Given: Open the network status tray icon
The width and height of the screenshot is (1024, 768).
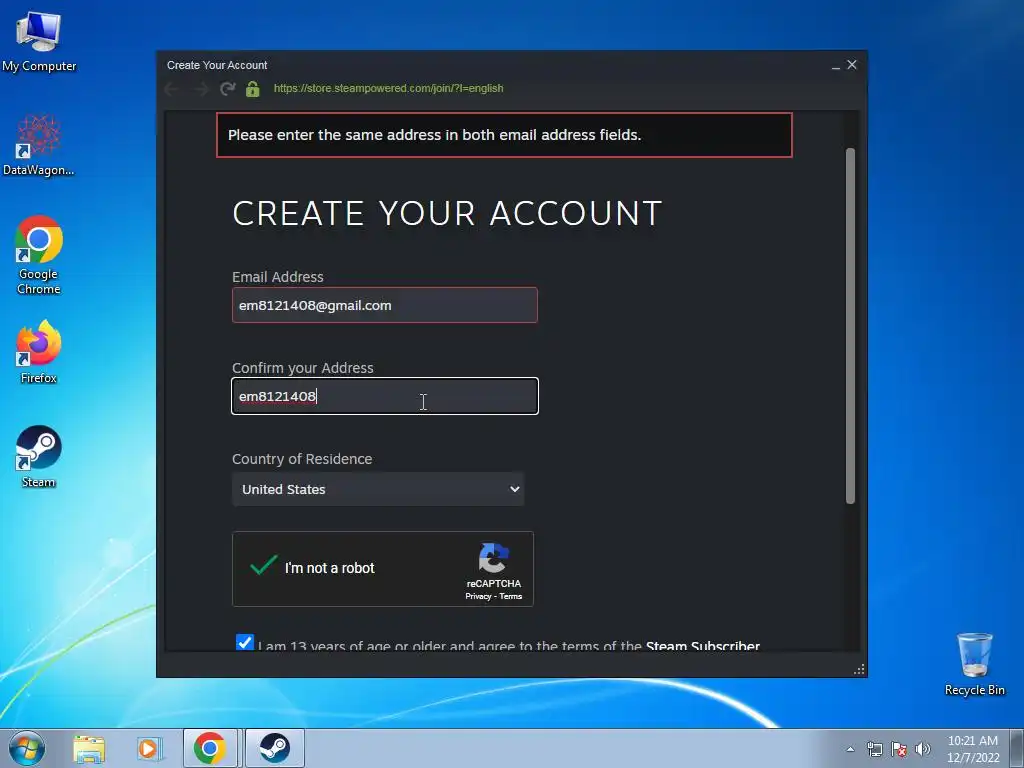Looking at the screenshot, I should click(874, 749).
